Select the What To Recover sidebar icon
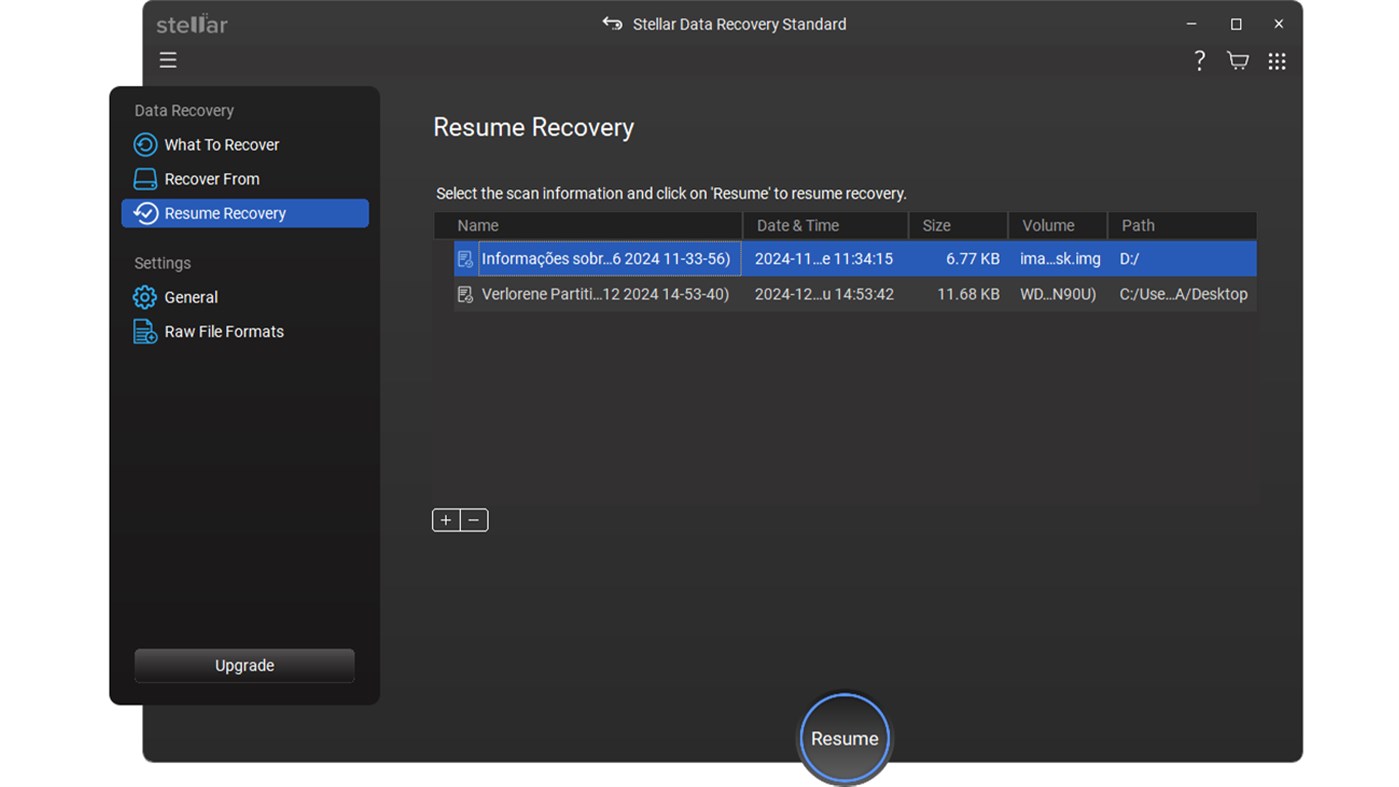This screenshot has height=787, width=1399. pos(145,144)
